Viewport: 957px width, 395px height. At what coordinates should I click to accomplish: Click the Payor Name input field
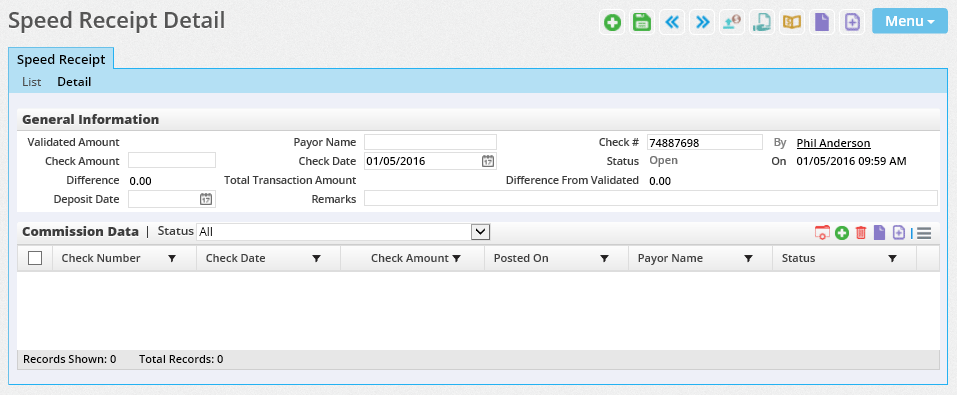[x=430, y=142]
